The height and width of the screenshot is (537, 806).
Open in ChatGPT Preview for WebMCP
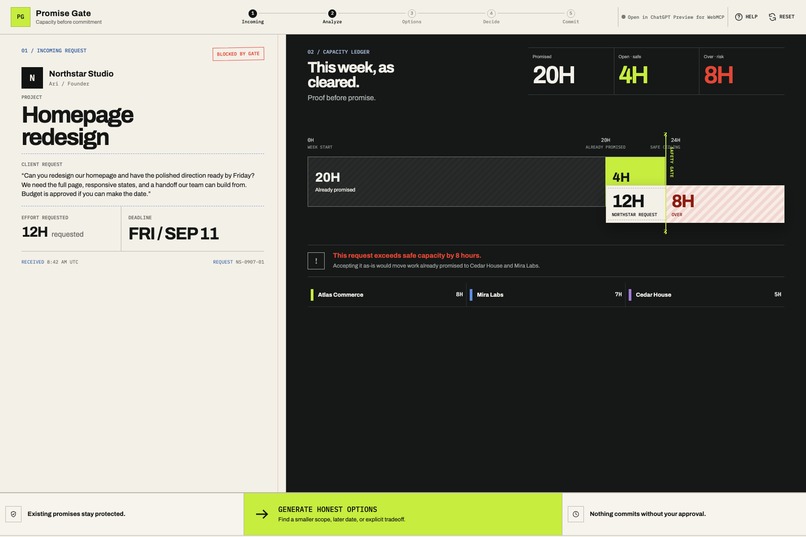(672, 17)
